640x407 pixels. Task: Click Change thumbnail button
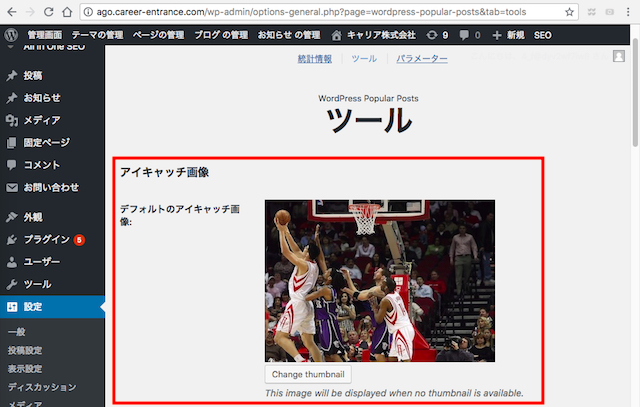pyautogui.click(x=308, y=374)
